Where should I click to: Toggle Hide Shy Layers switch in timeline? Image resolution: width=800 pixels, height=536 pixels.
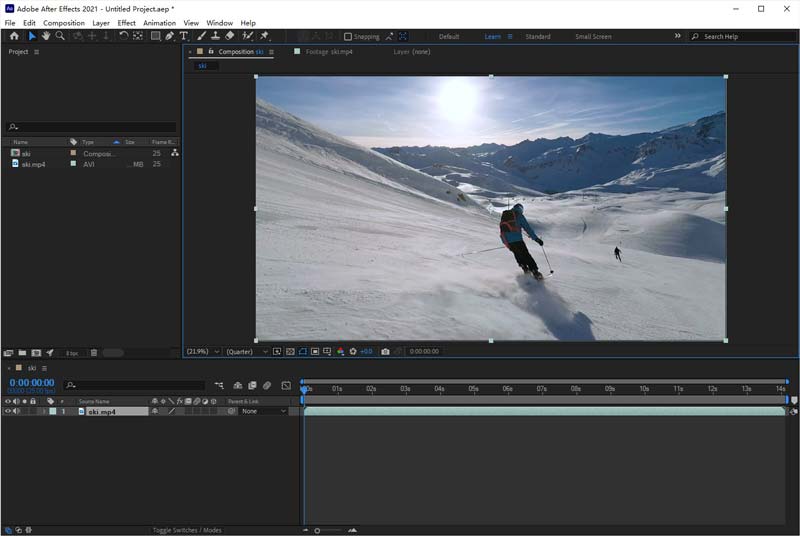click(238, 386)
